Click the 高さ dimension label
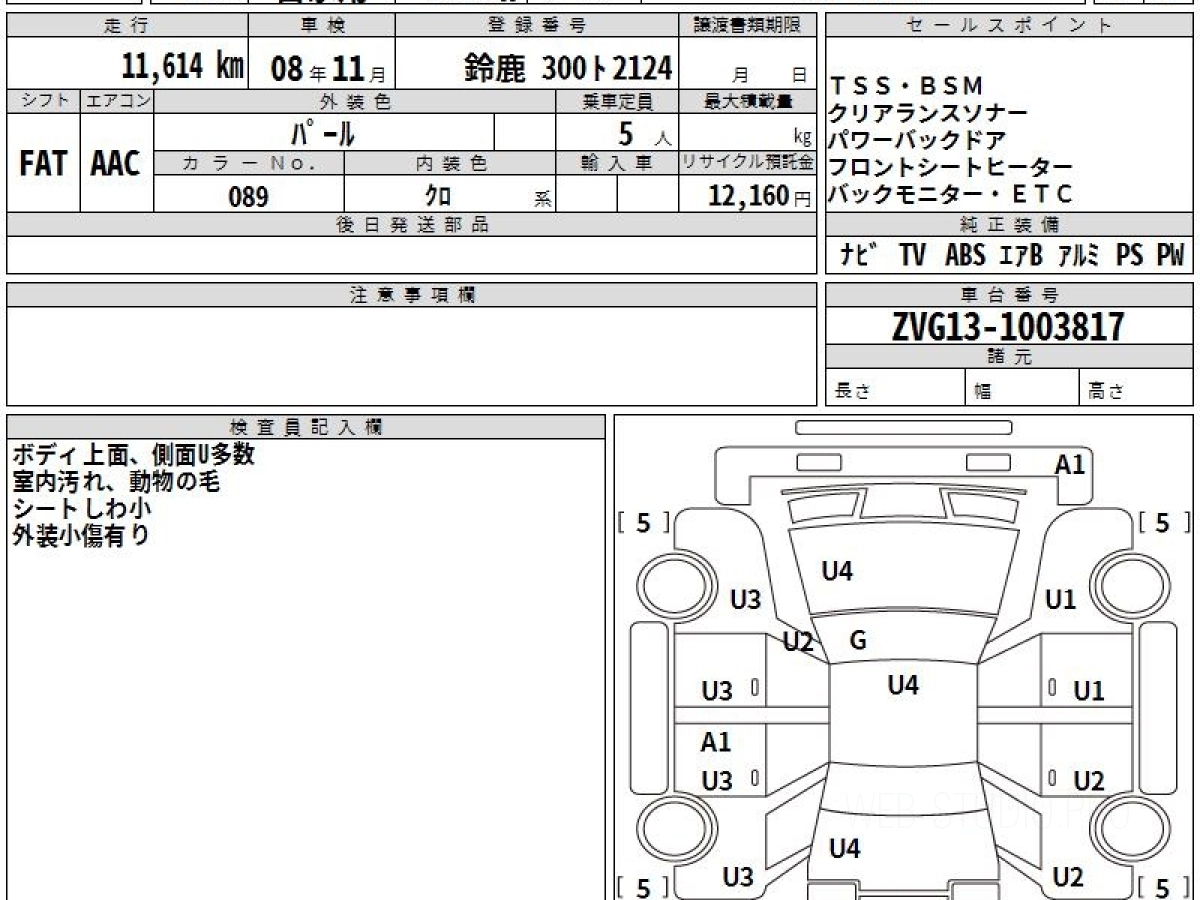Screen dimensions: 1200x900 [x=1106, y=393]
